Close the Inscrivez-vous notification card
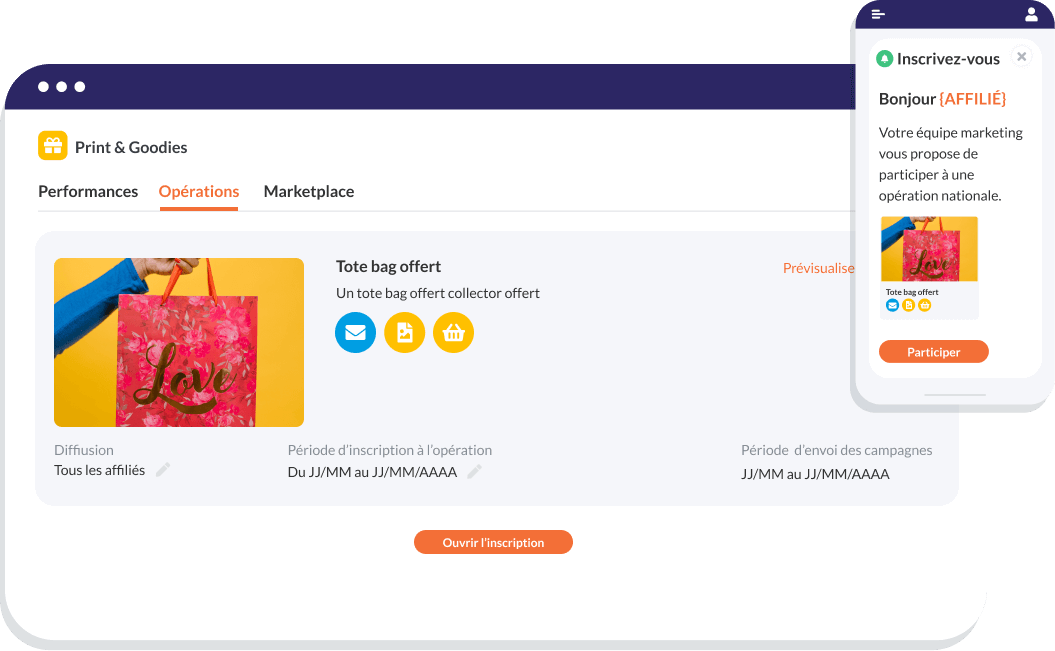Image resolution: width=1055 pixels, height=651 pixels. (x=1021, y=56)
